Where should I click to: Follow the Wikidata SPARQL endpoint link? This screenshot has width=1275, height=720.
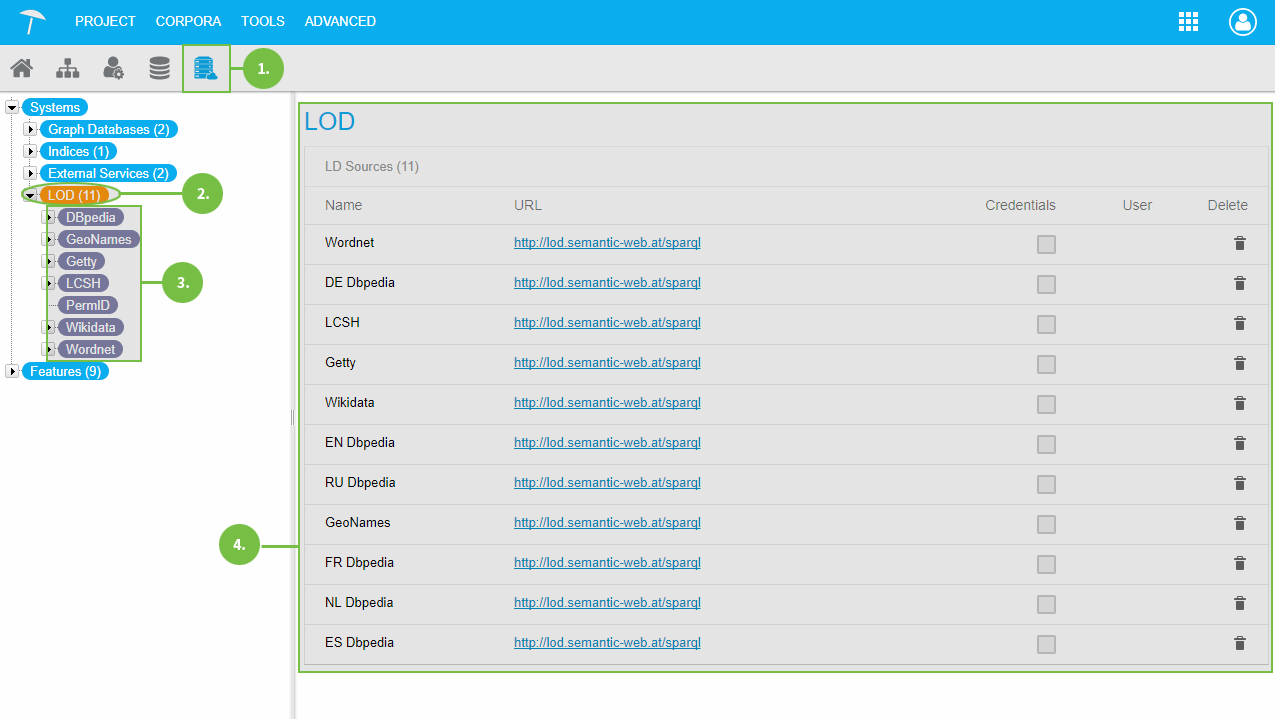(x=607, y=402)
